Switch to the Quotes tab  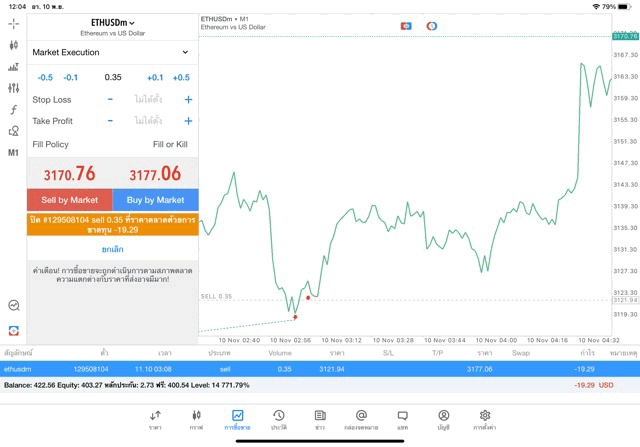155,419
